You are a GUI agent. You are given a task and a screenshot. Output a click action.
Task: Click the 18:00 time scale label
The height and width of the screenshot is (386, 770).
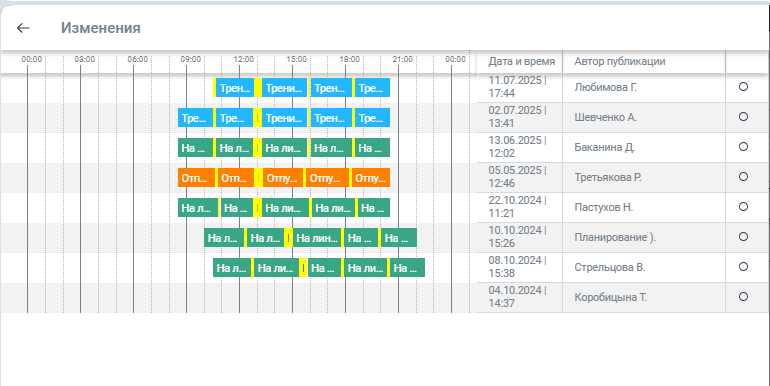point(350,59)
